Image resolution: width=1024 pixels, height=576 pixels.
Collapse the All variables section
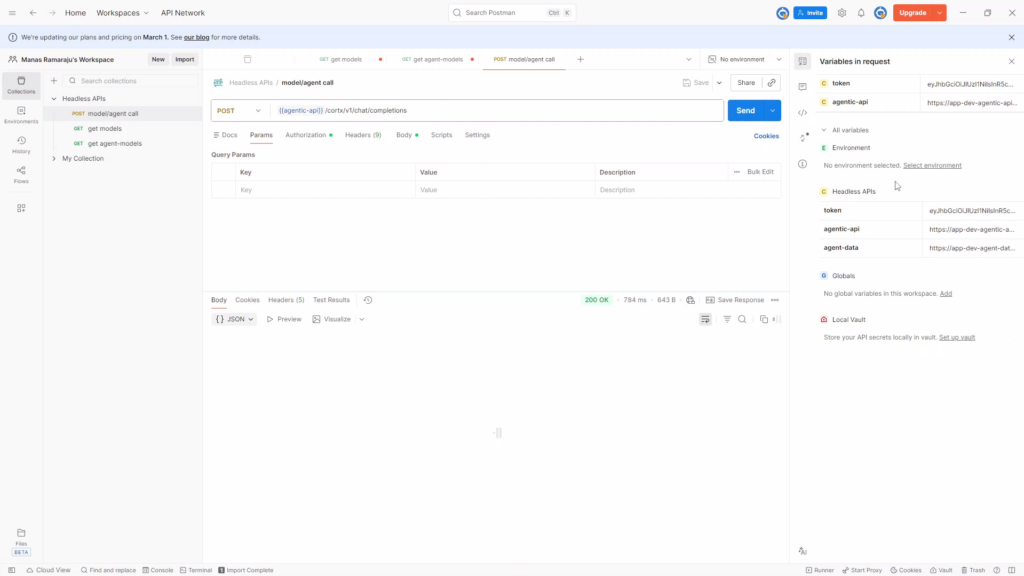[824, 130]
